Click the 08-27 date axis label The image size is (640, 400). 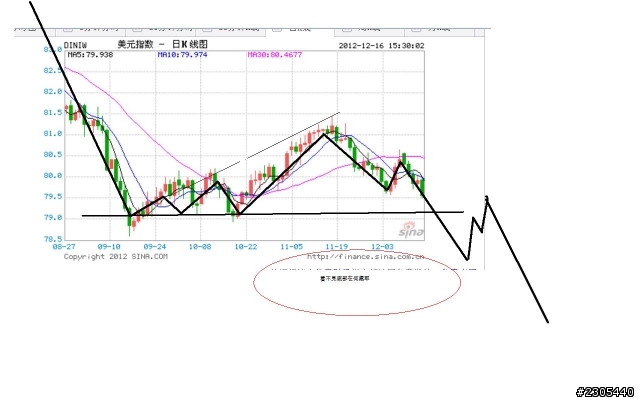coord(64,247)
